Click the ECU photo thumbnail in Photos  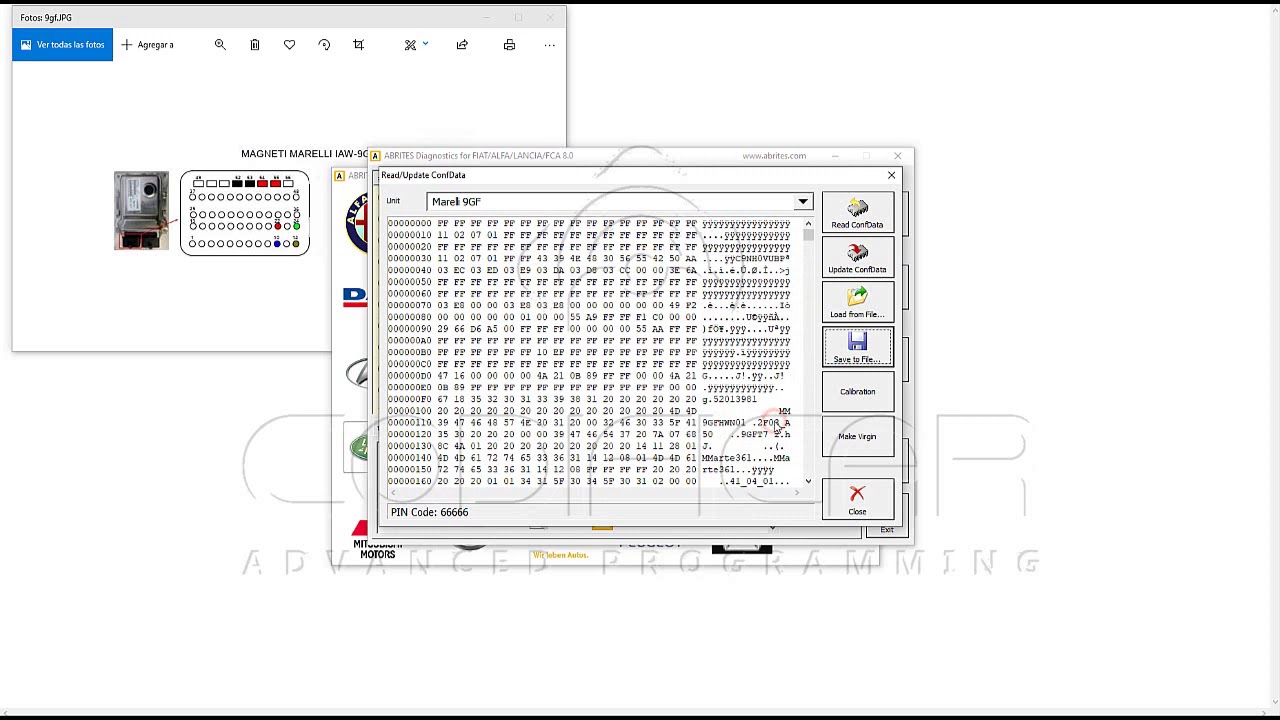[x=141, y=211]
